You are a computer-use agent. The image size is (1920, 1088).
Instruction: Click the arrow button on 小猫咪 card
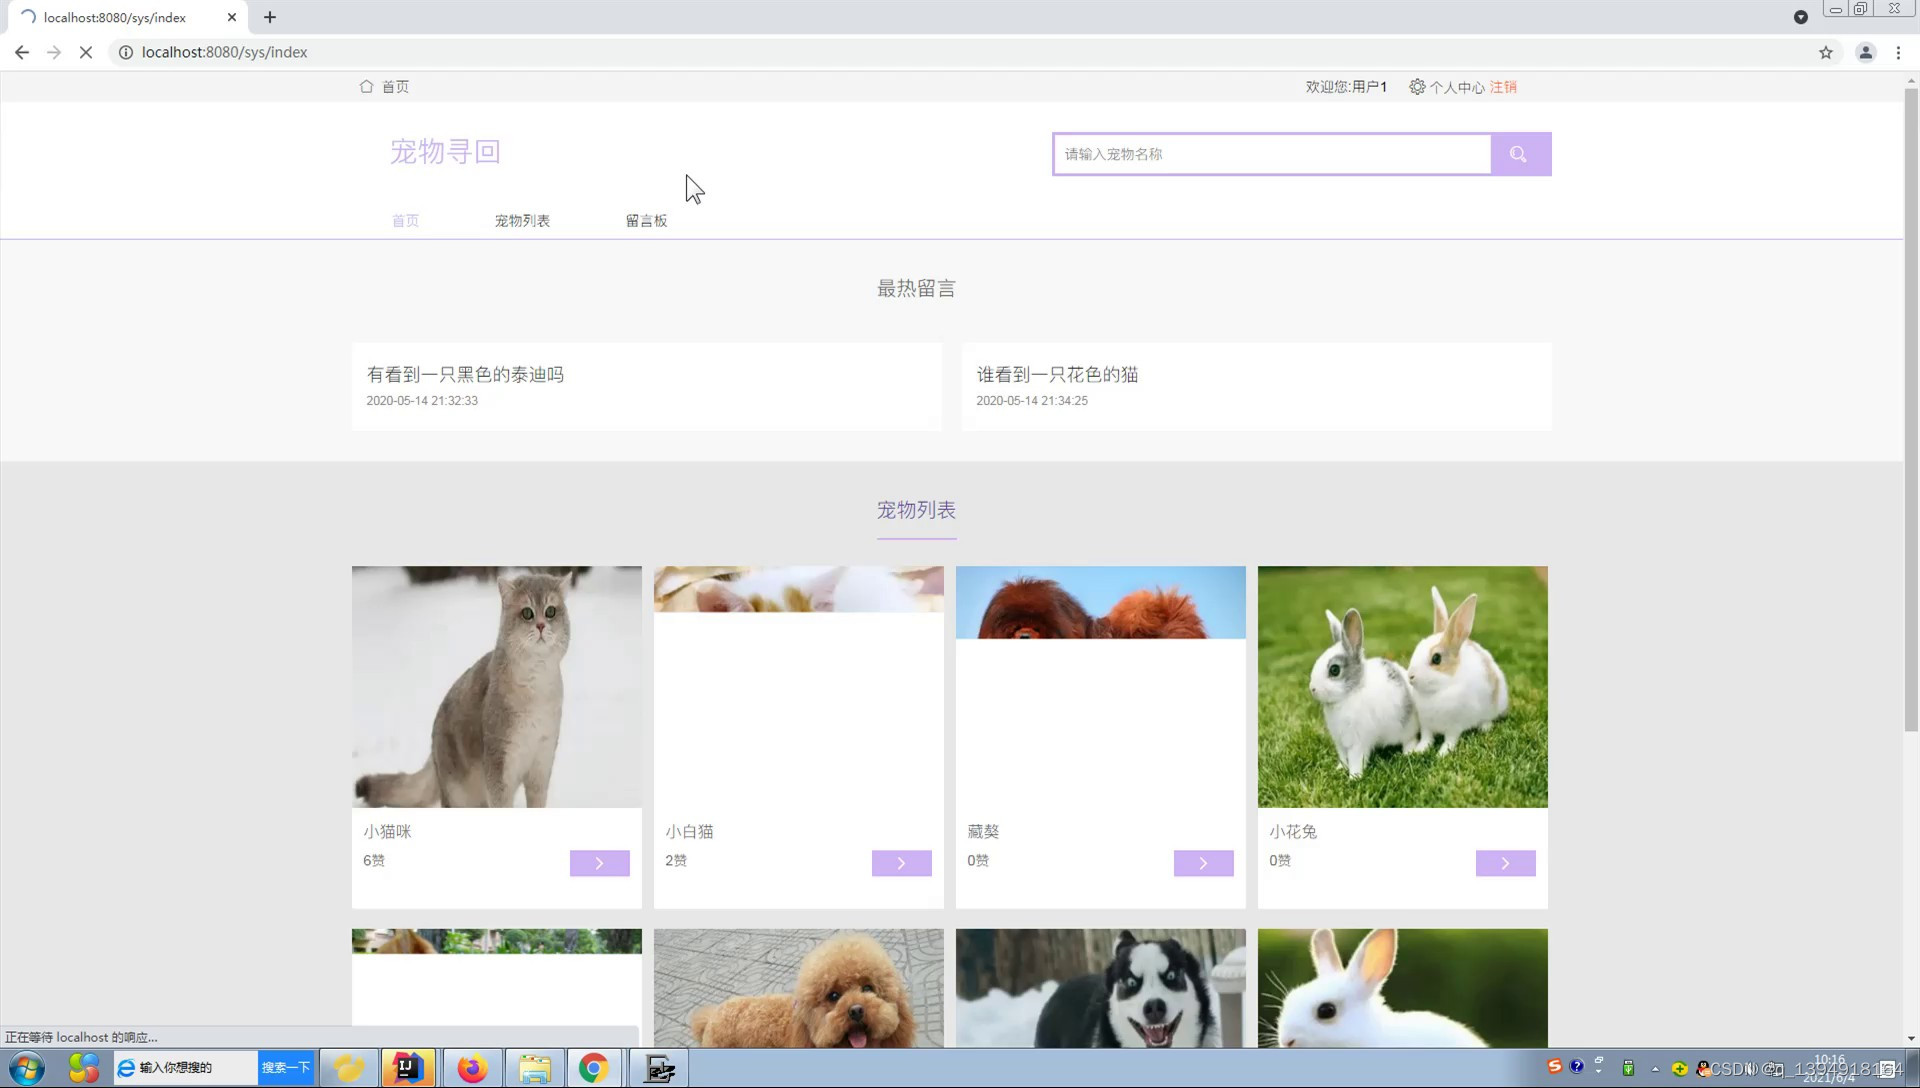(x=600, y=863)
